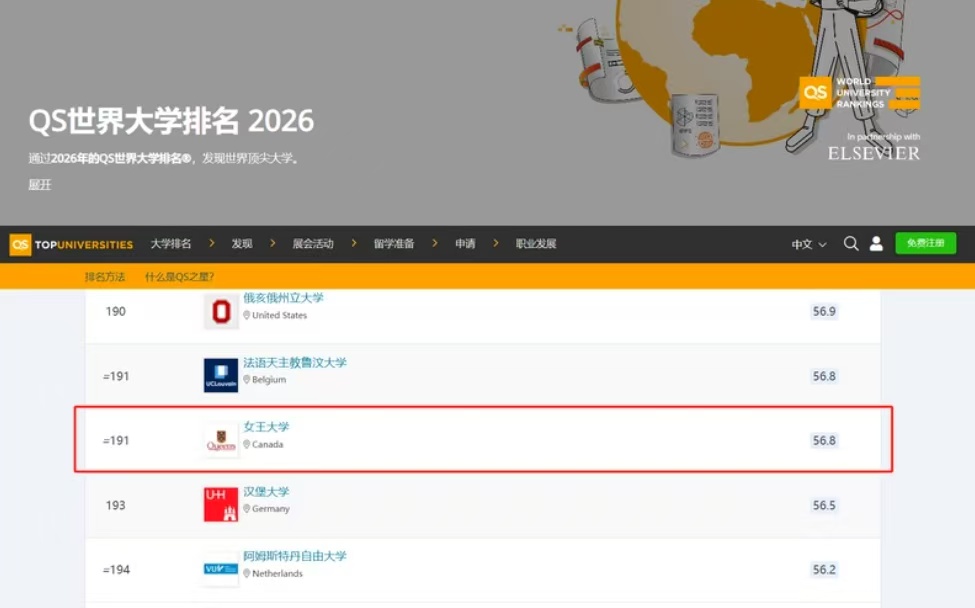Click the 56.2 score value
The width and height of the screenshot is (975, 608).
824,569
